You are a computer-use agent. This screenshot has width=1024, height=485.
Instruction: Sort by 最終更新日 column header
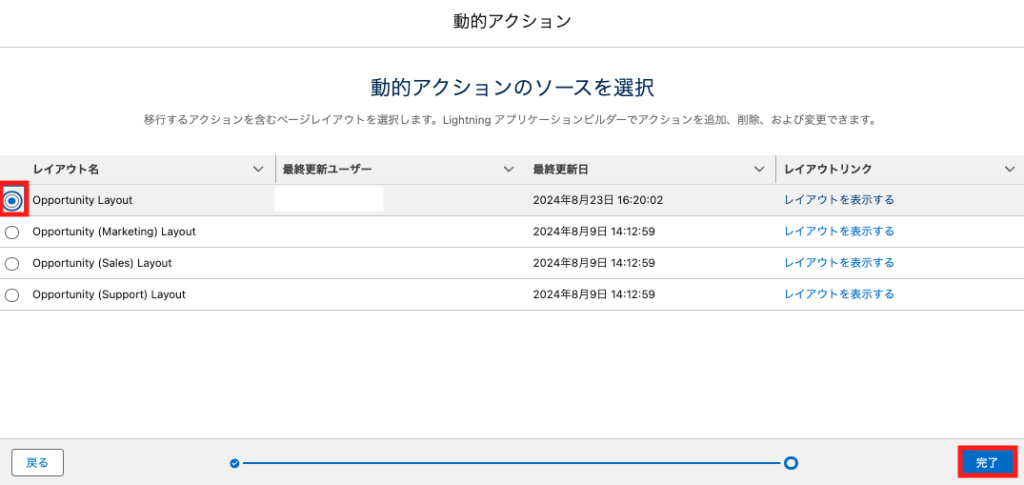point(560,170)
